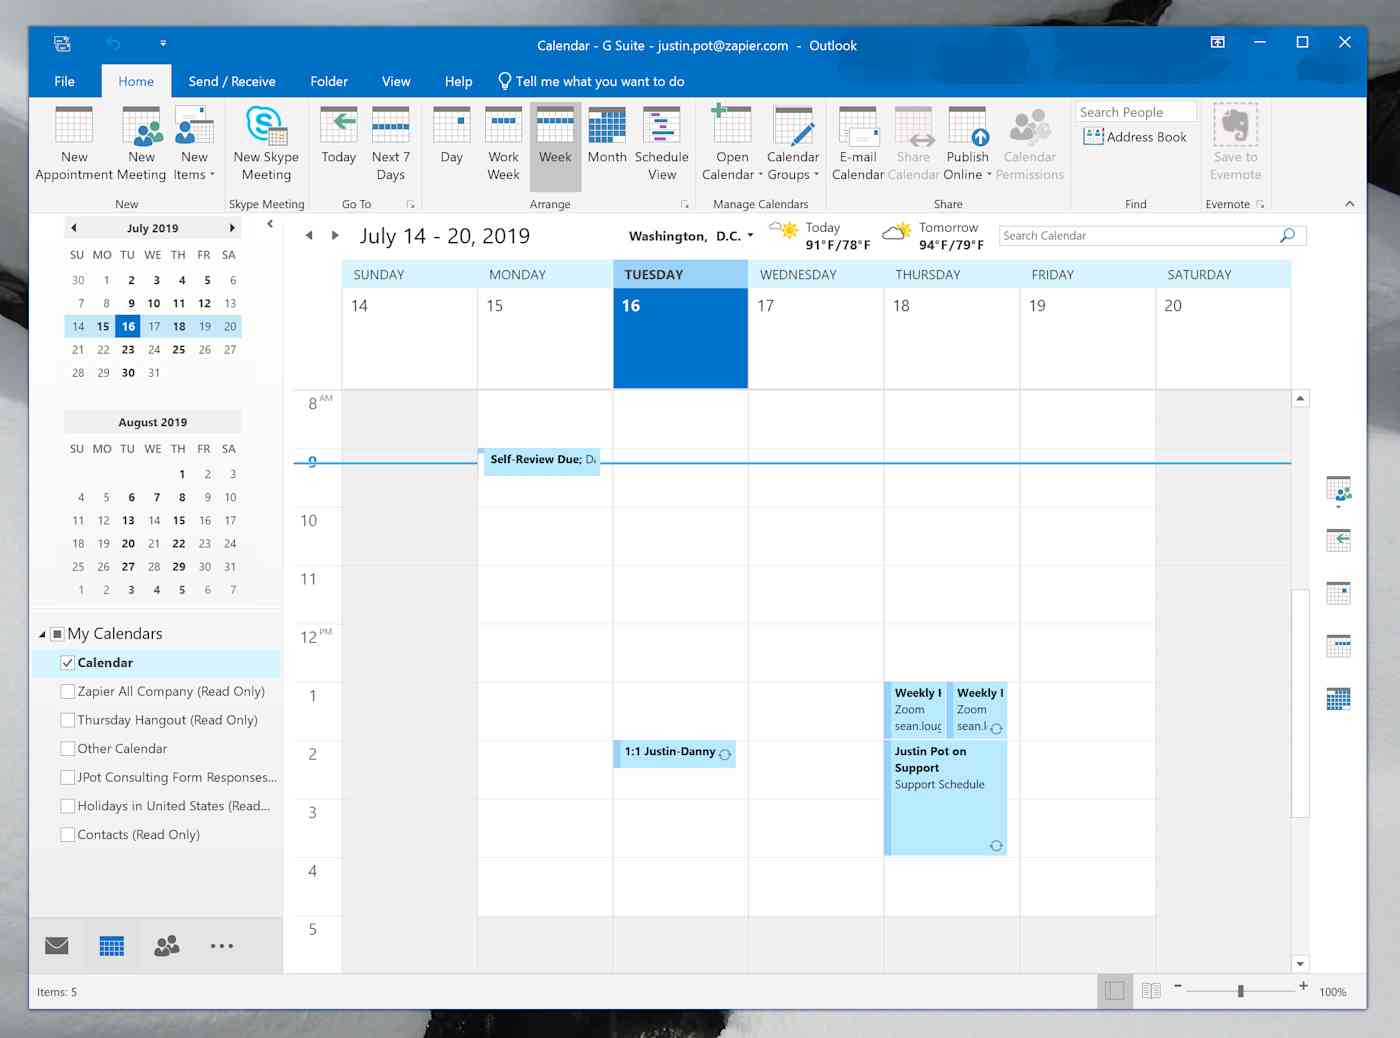This screenshot has width=1400, height=1038.
Task: Check the Contacts (Read Only) calendar
Action: tap(68, 835)
